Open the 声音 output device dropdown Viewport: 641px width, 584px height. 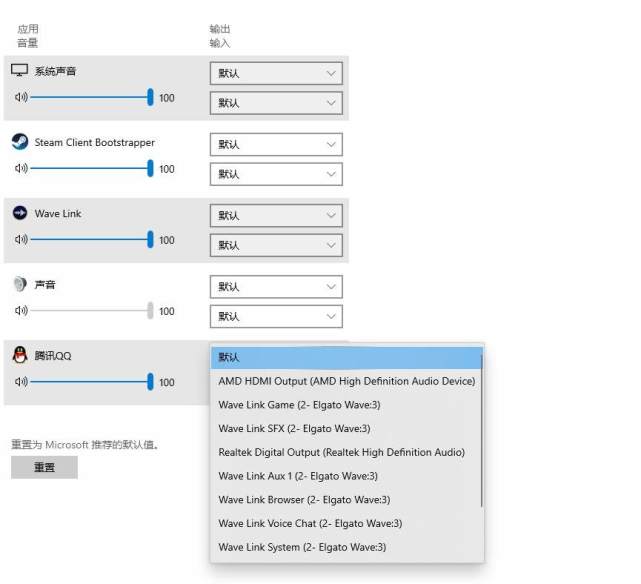pos(276,287)
